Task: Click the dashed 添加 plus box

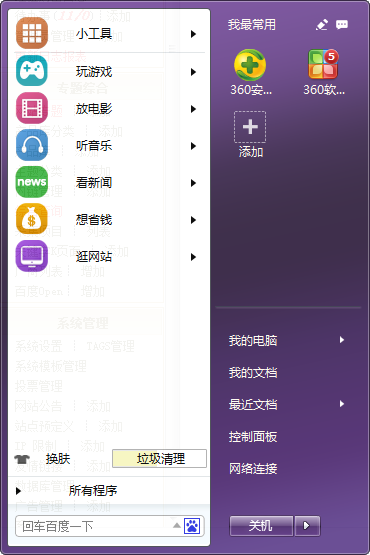Action: pyautogui.click(x=250, y=127)
